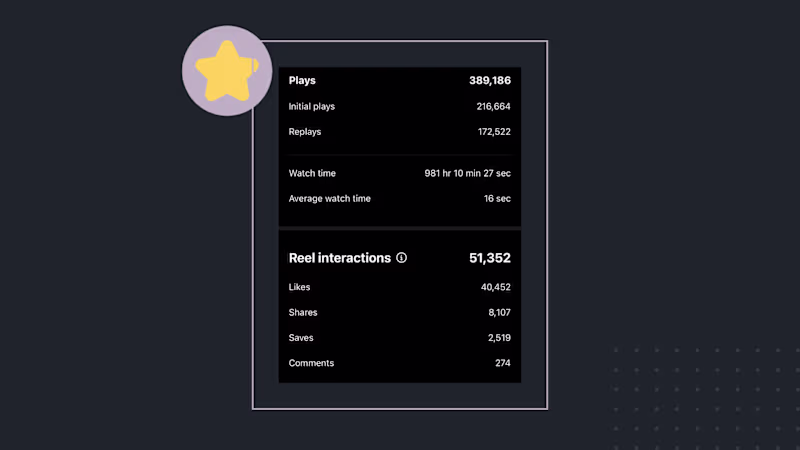Click the yellow star badge icon

(226, 71)
